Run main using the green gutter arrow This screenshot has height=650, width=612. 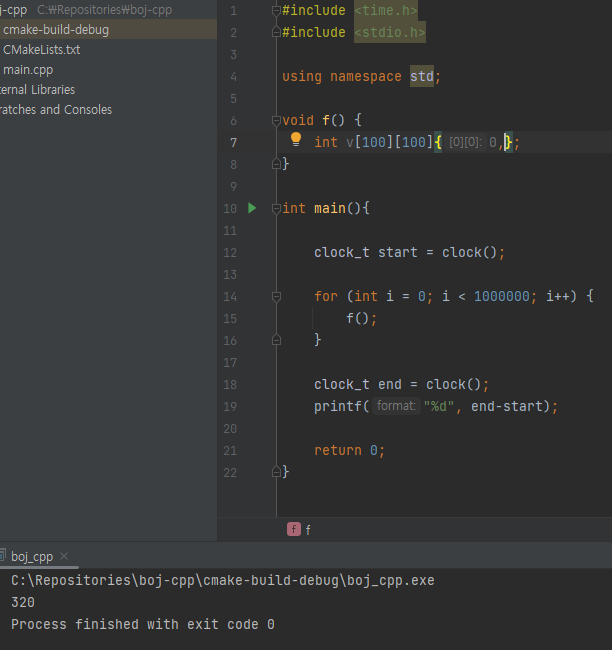pos(252,208)
